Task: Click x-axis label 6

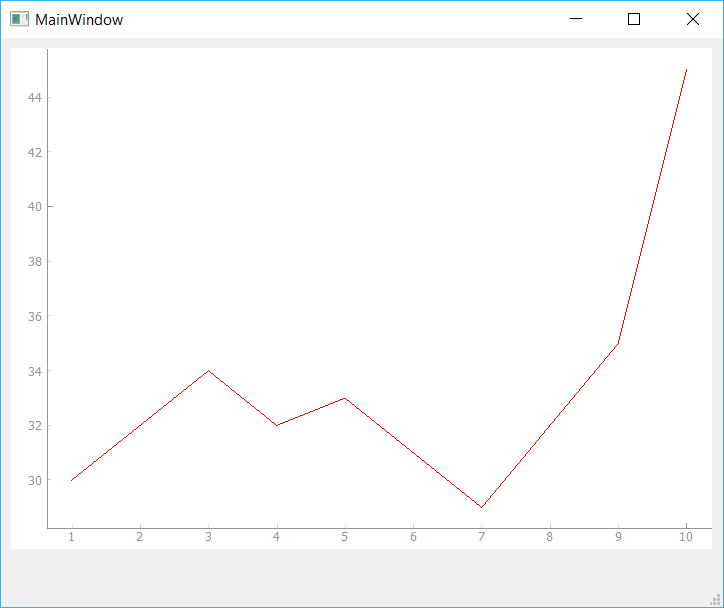Action: coord(413,537)
